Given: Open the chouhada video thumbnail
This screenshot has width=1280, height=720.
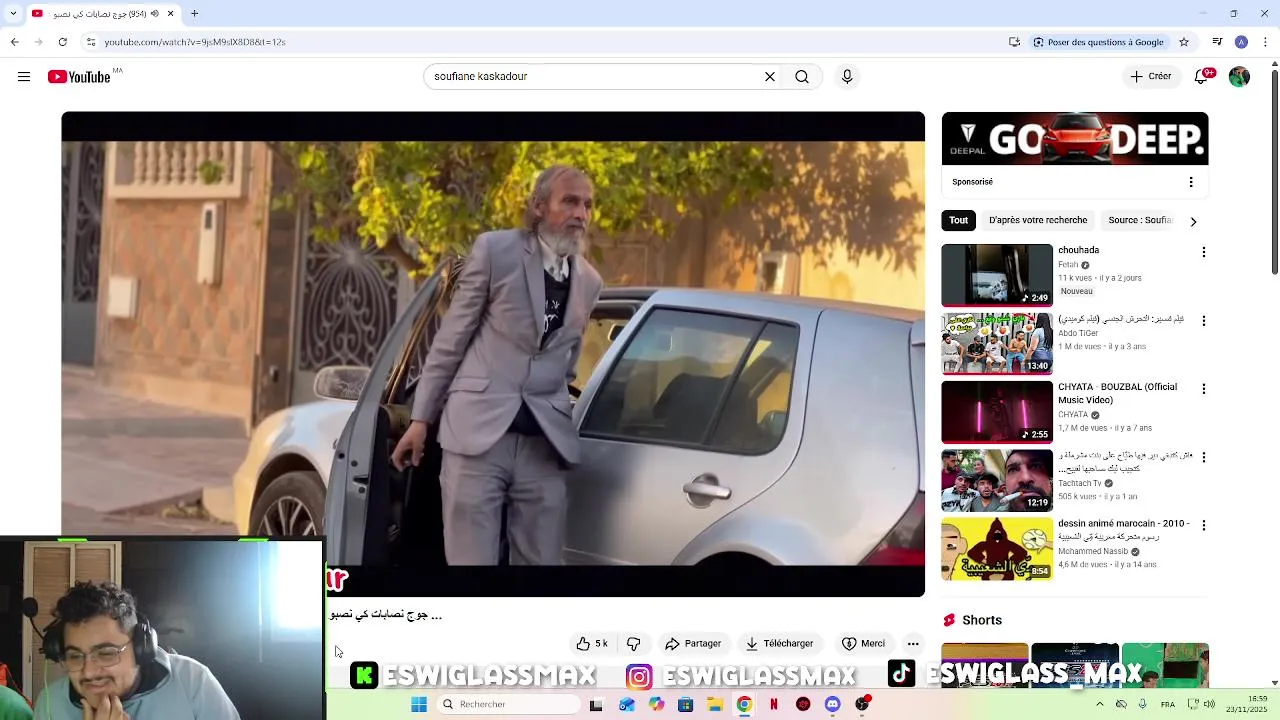Looking at the screenshot, I should [997, 275].
